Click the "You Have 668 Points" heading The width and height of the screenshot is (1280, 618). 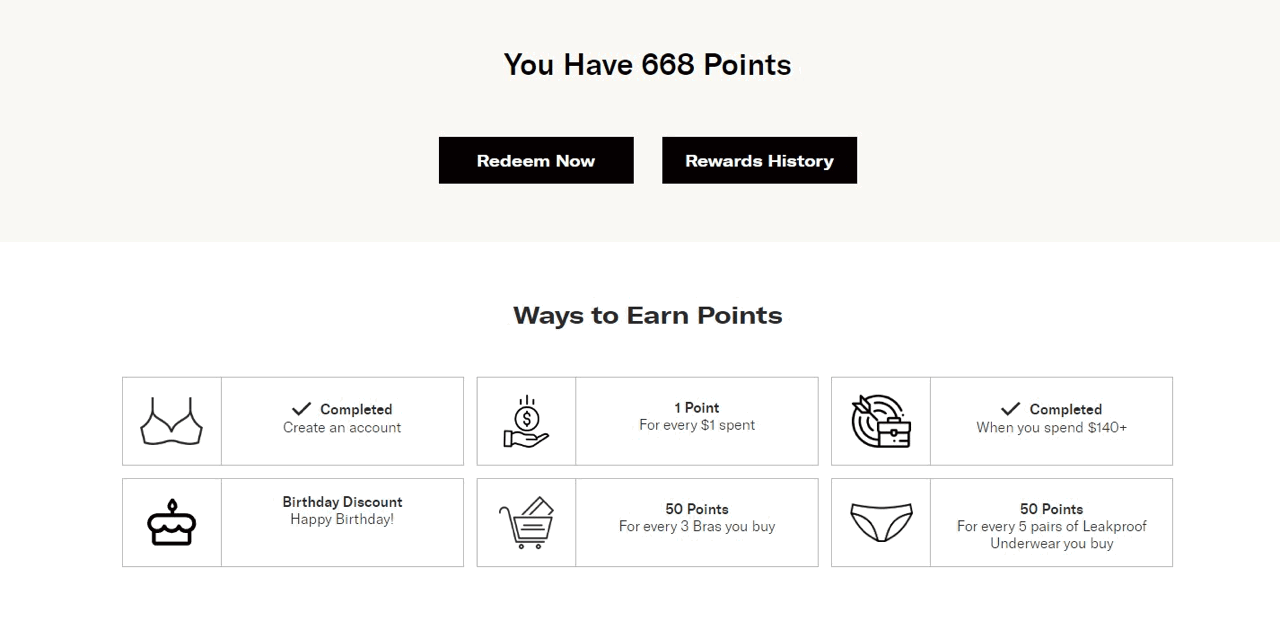[x=647, y=65]
